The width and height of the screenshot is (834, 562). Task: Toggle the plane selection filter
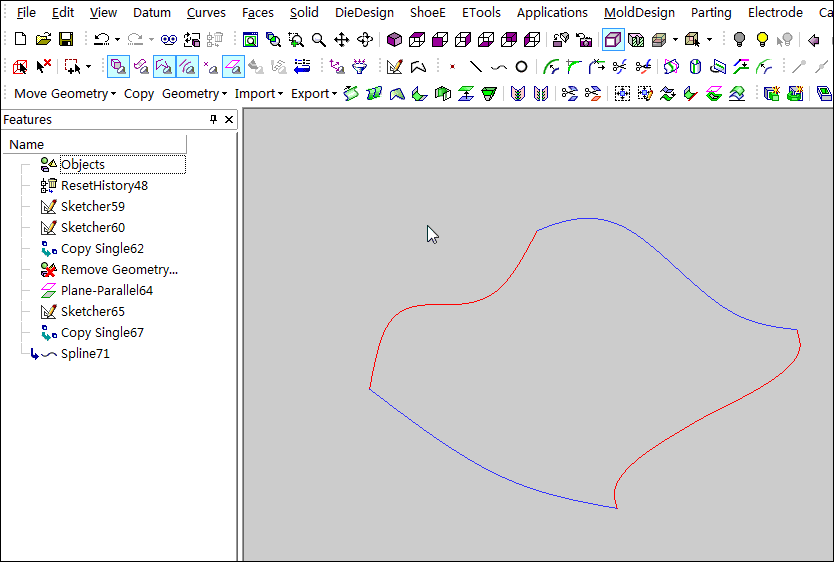pyautogui.click(x=233, y=67)
